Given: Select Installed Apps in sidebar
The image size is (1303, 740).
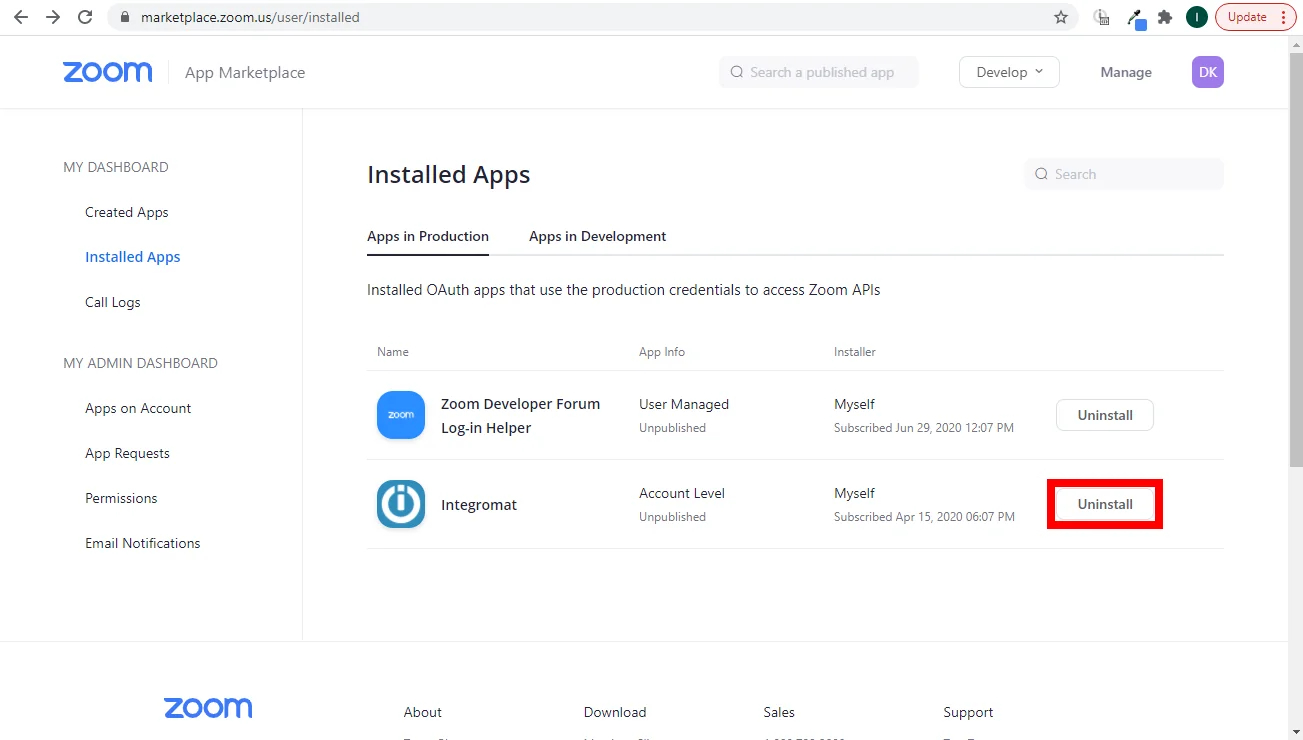Looking at the screenshot, I should [x=133, y=257].
